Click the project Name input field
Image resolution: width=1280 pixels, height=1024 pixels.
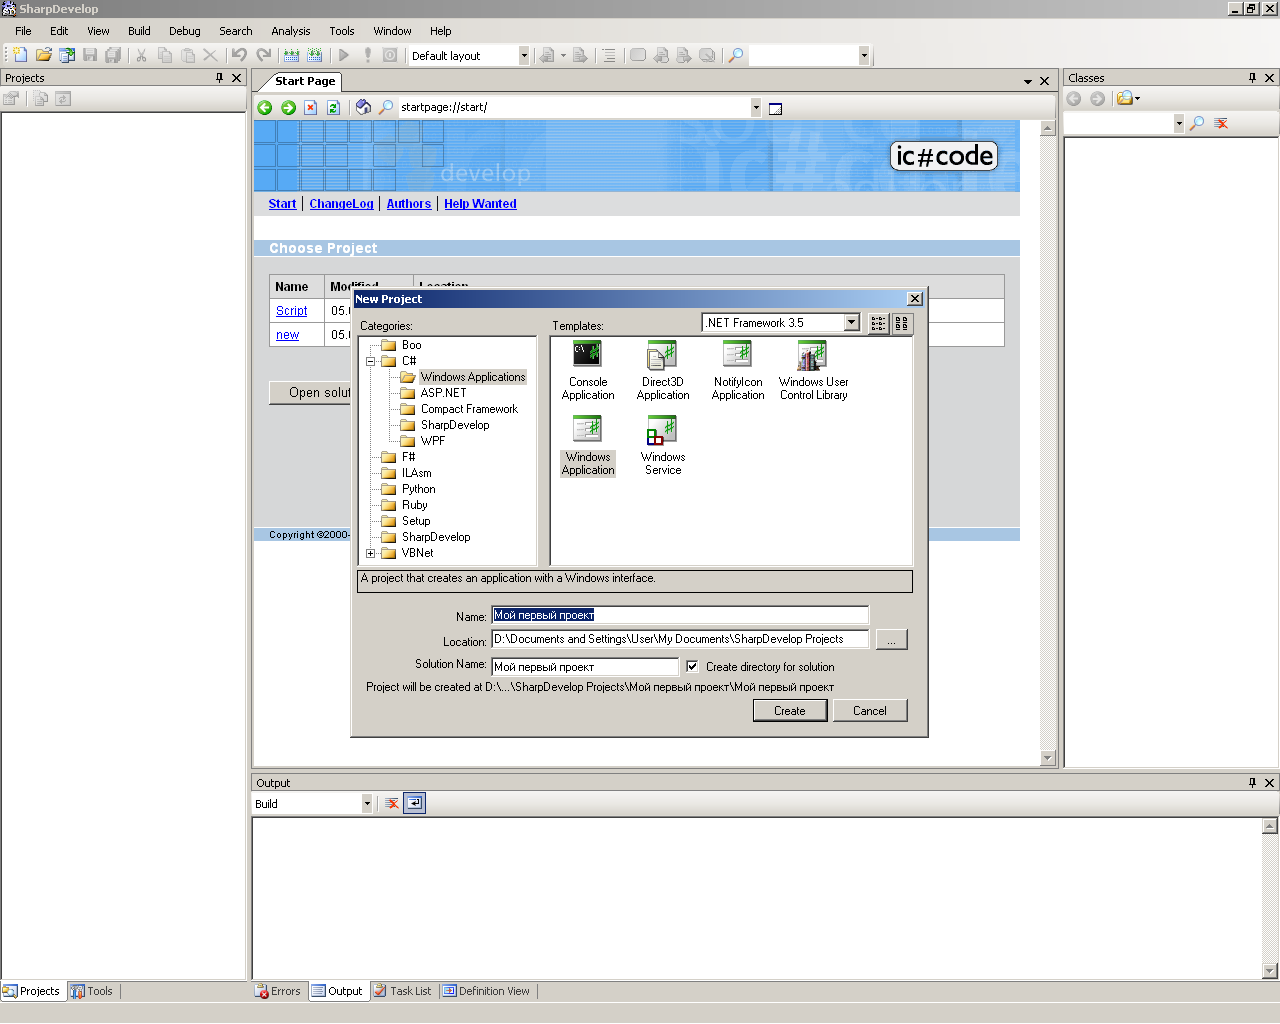point(680,615)
